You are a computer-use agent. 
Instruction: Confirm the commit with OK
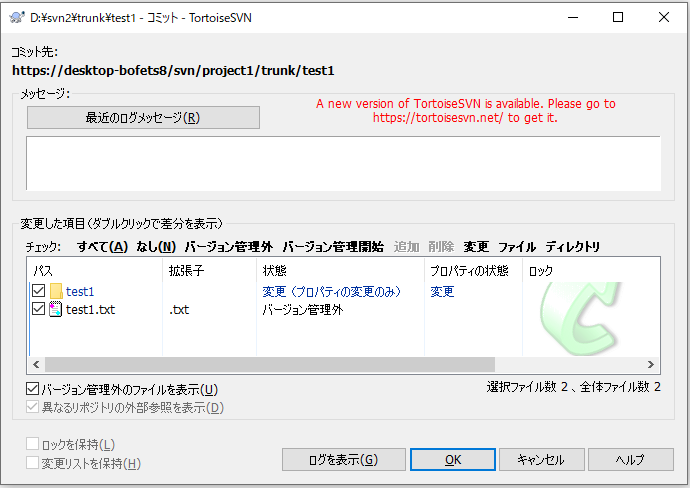click(453, 460)
